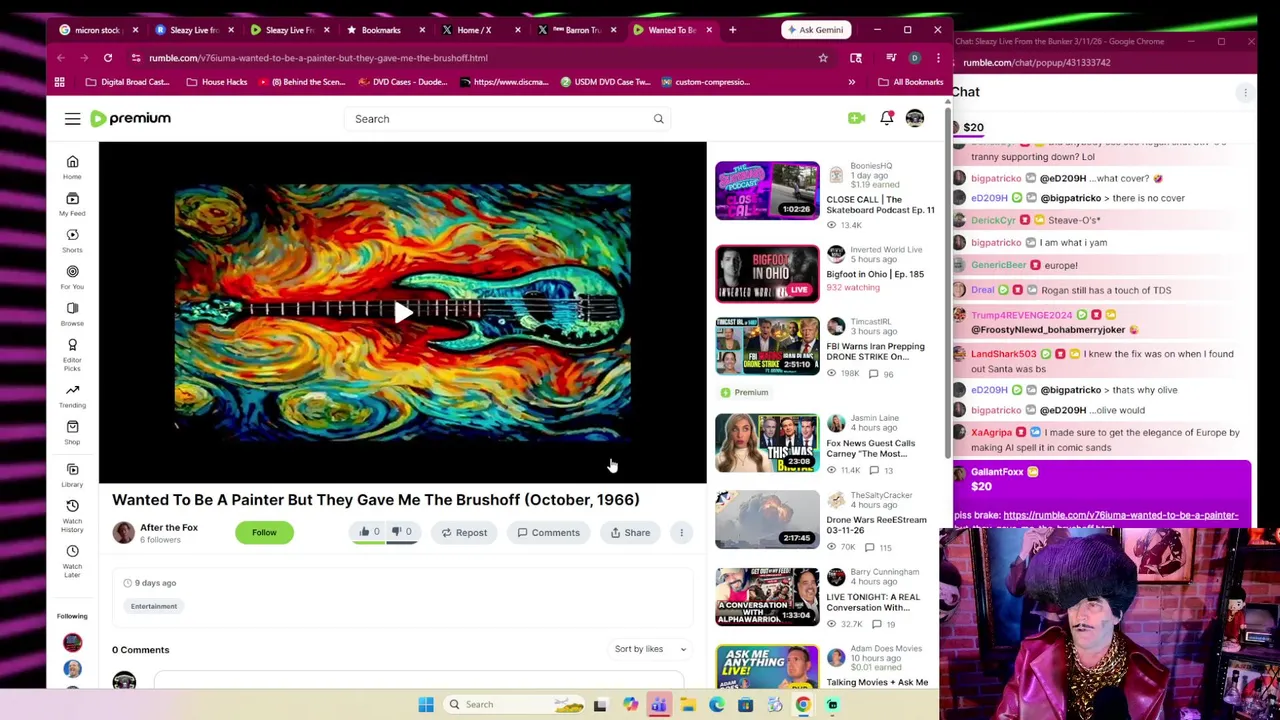Click the browser address bar URL
Screen dimensions: 1280x720
point(318,58)
